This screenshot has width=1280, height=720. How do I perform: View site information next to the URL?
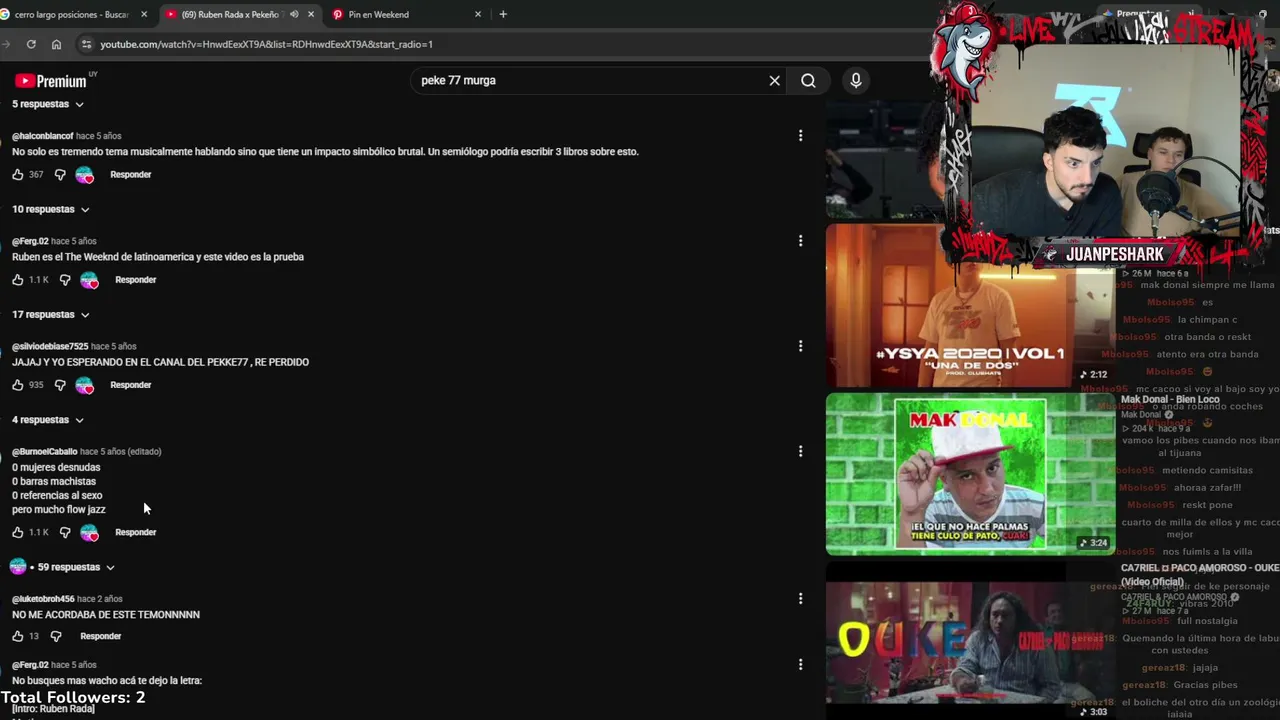click(86, 44)
